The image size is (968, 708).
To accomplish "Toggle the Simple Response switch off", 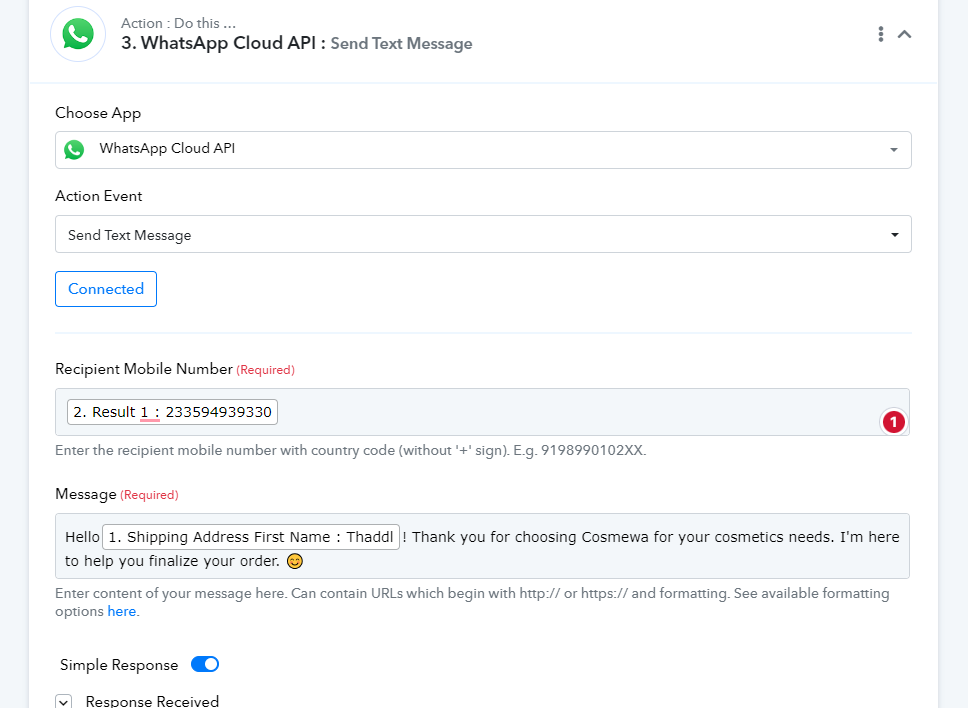I will click(205, 664).
